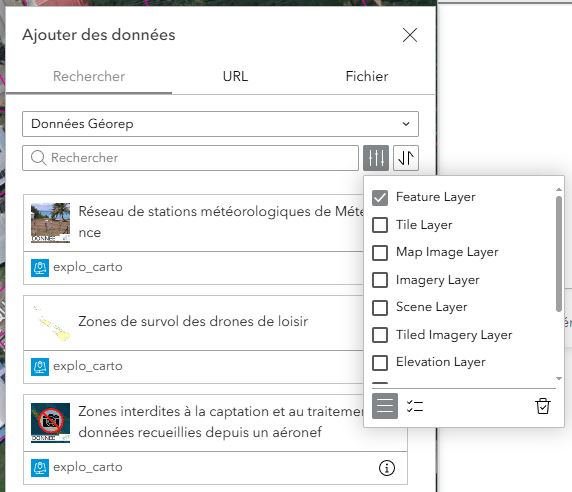Enable the Tile Layer checkbox
572x492 pixels.
(380, 225)
